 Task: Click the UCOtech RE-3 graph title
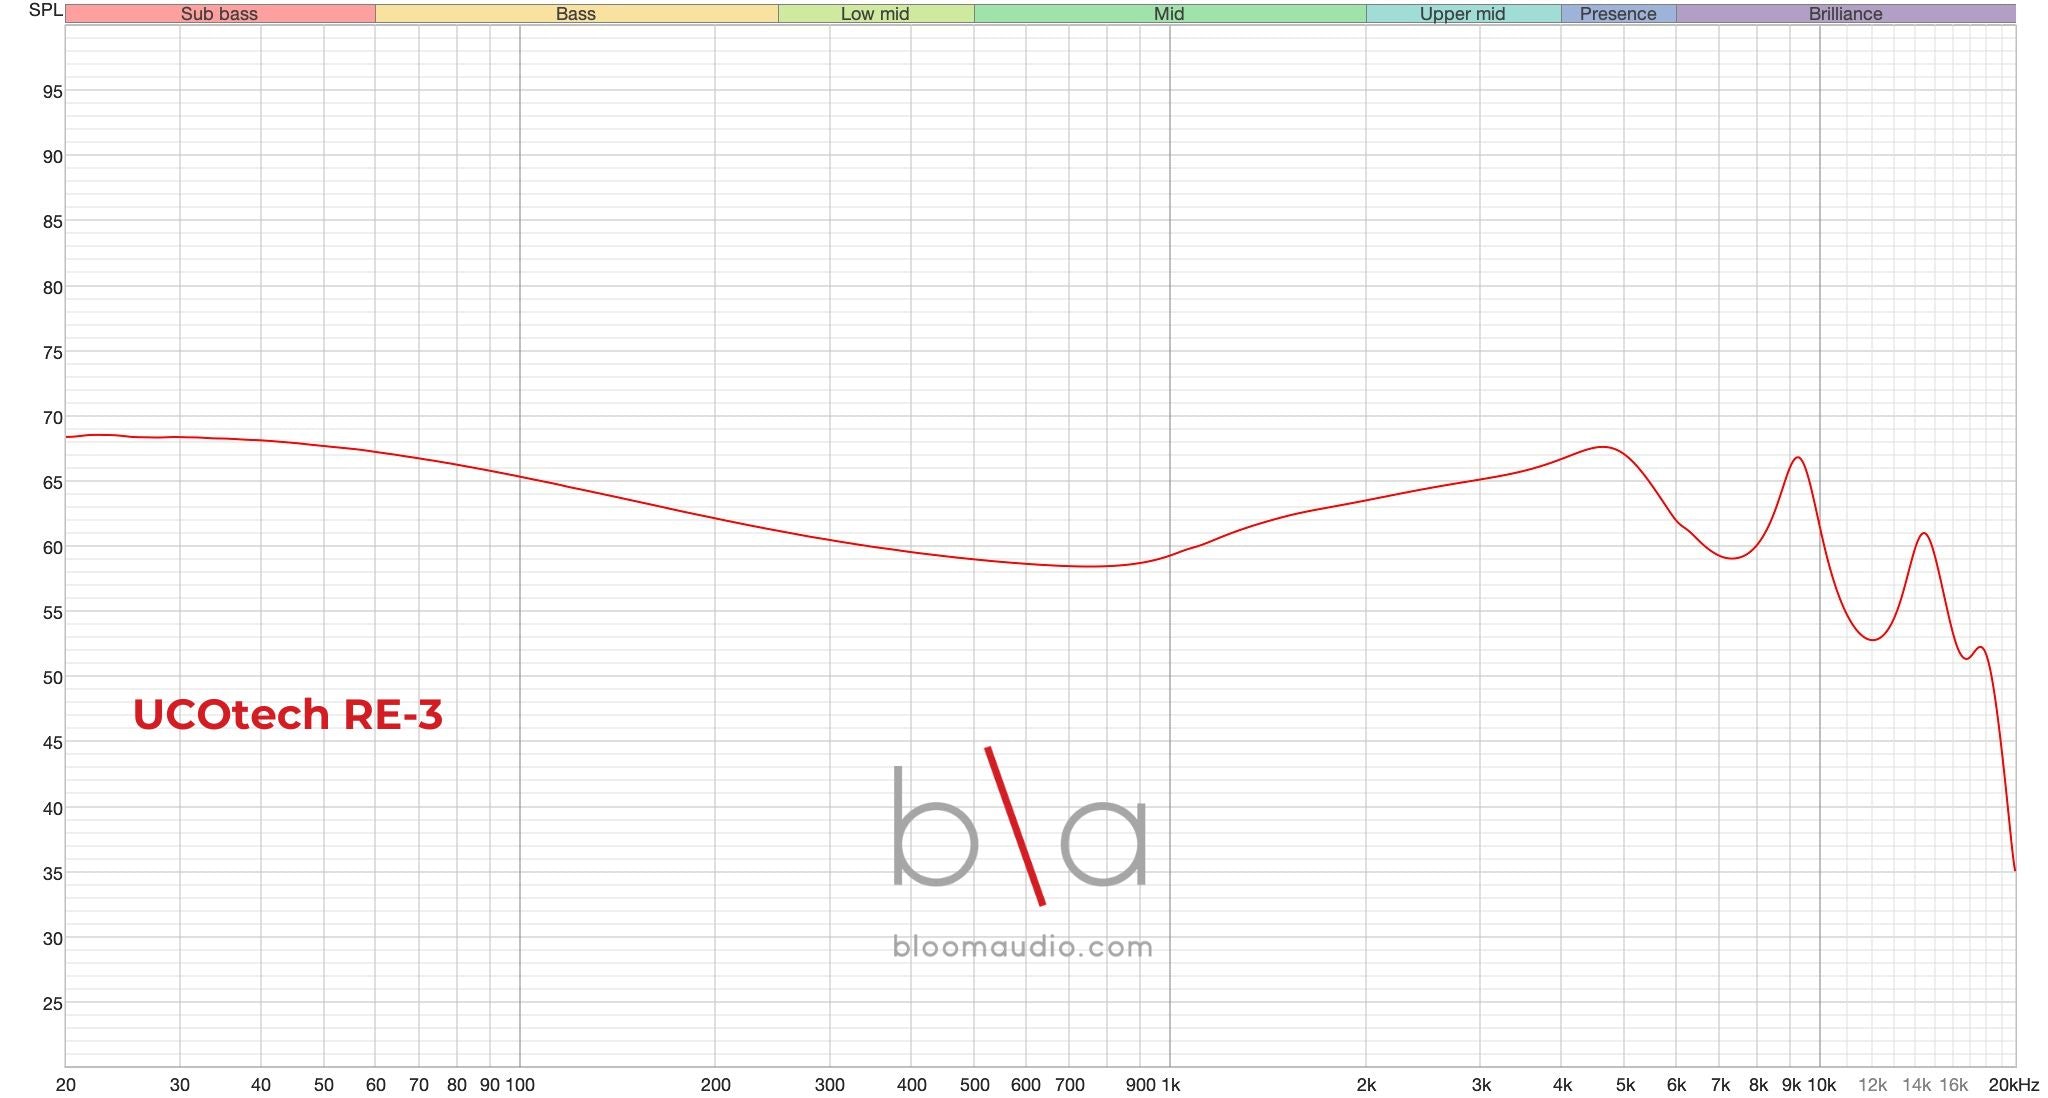(288, 714)
